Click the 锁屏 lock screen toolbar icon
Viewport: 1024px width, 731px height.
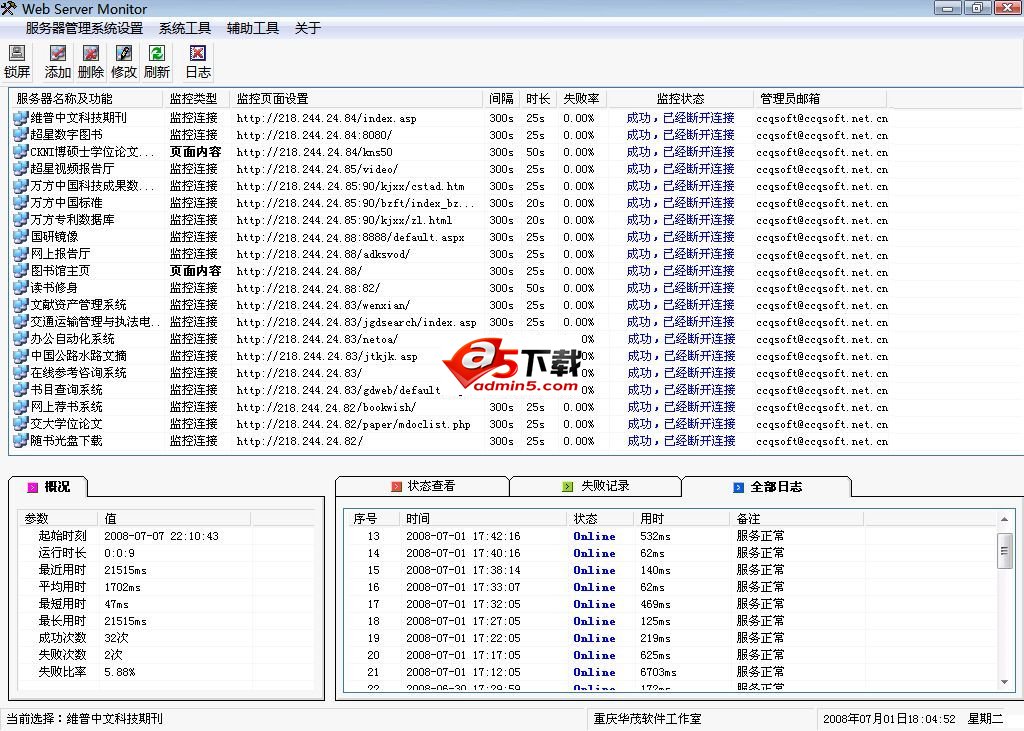pyautogui.click(x=17, y=60)
